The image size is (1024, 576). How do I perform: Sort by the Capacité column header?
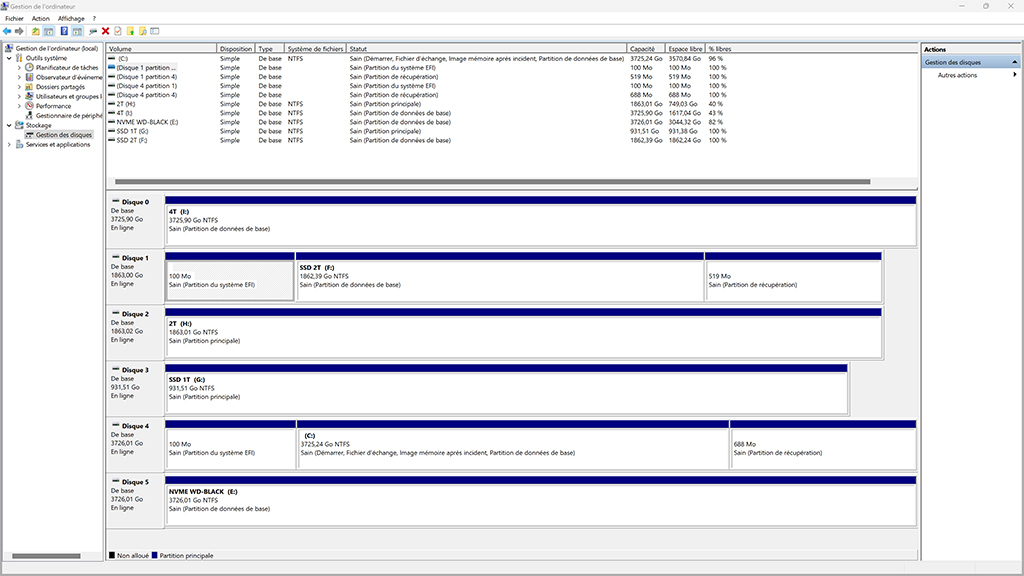[x=646, y=49]
